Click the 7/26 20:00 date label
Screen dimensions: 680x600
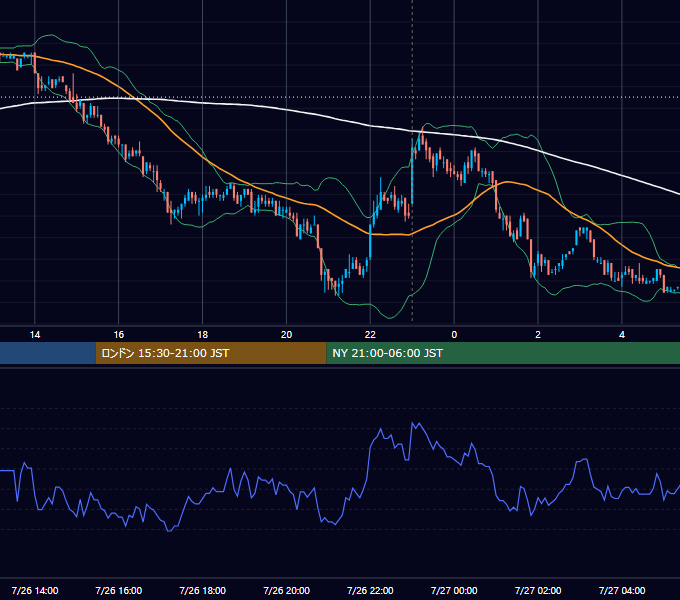tap(286, 590)
